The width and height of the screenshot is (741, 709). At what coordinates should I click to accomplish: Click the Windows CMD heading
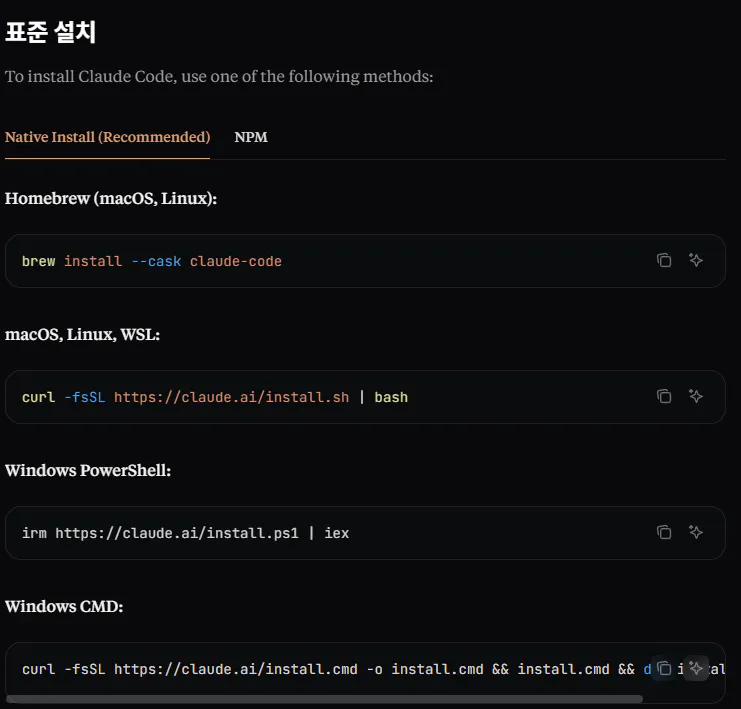(64, 606)
